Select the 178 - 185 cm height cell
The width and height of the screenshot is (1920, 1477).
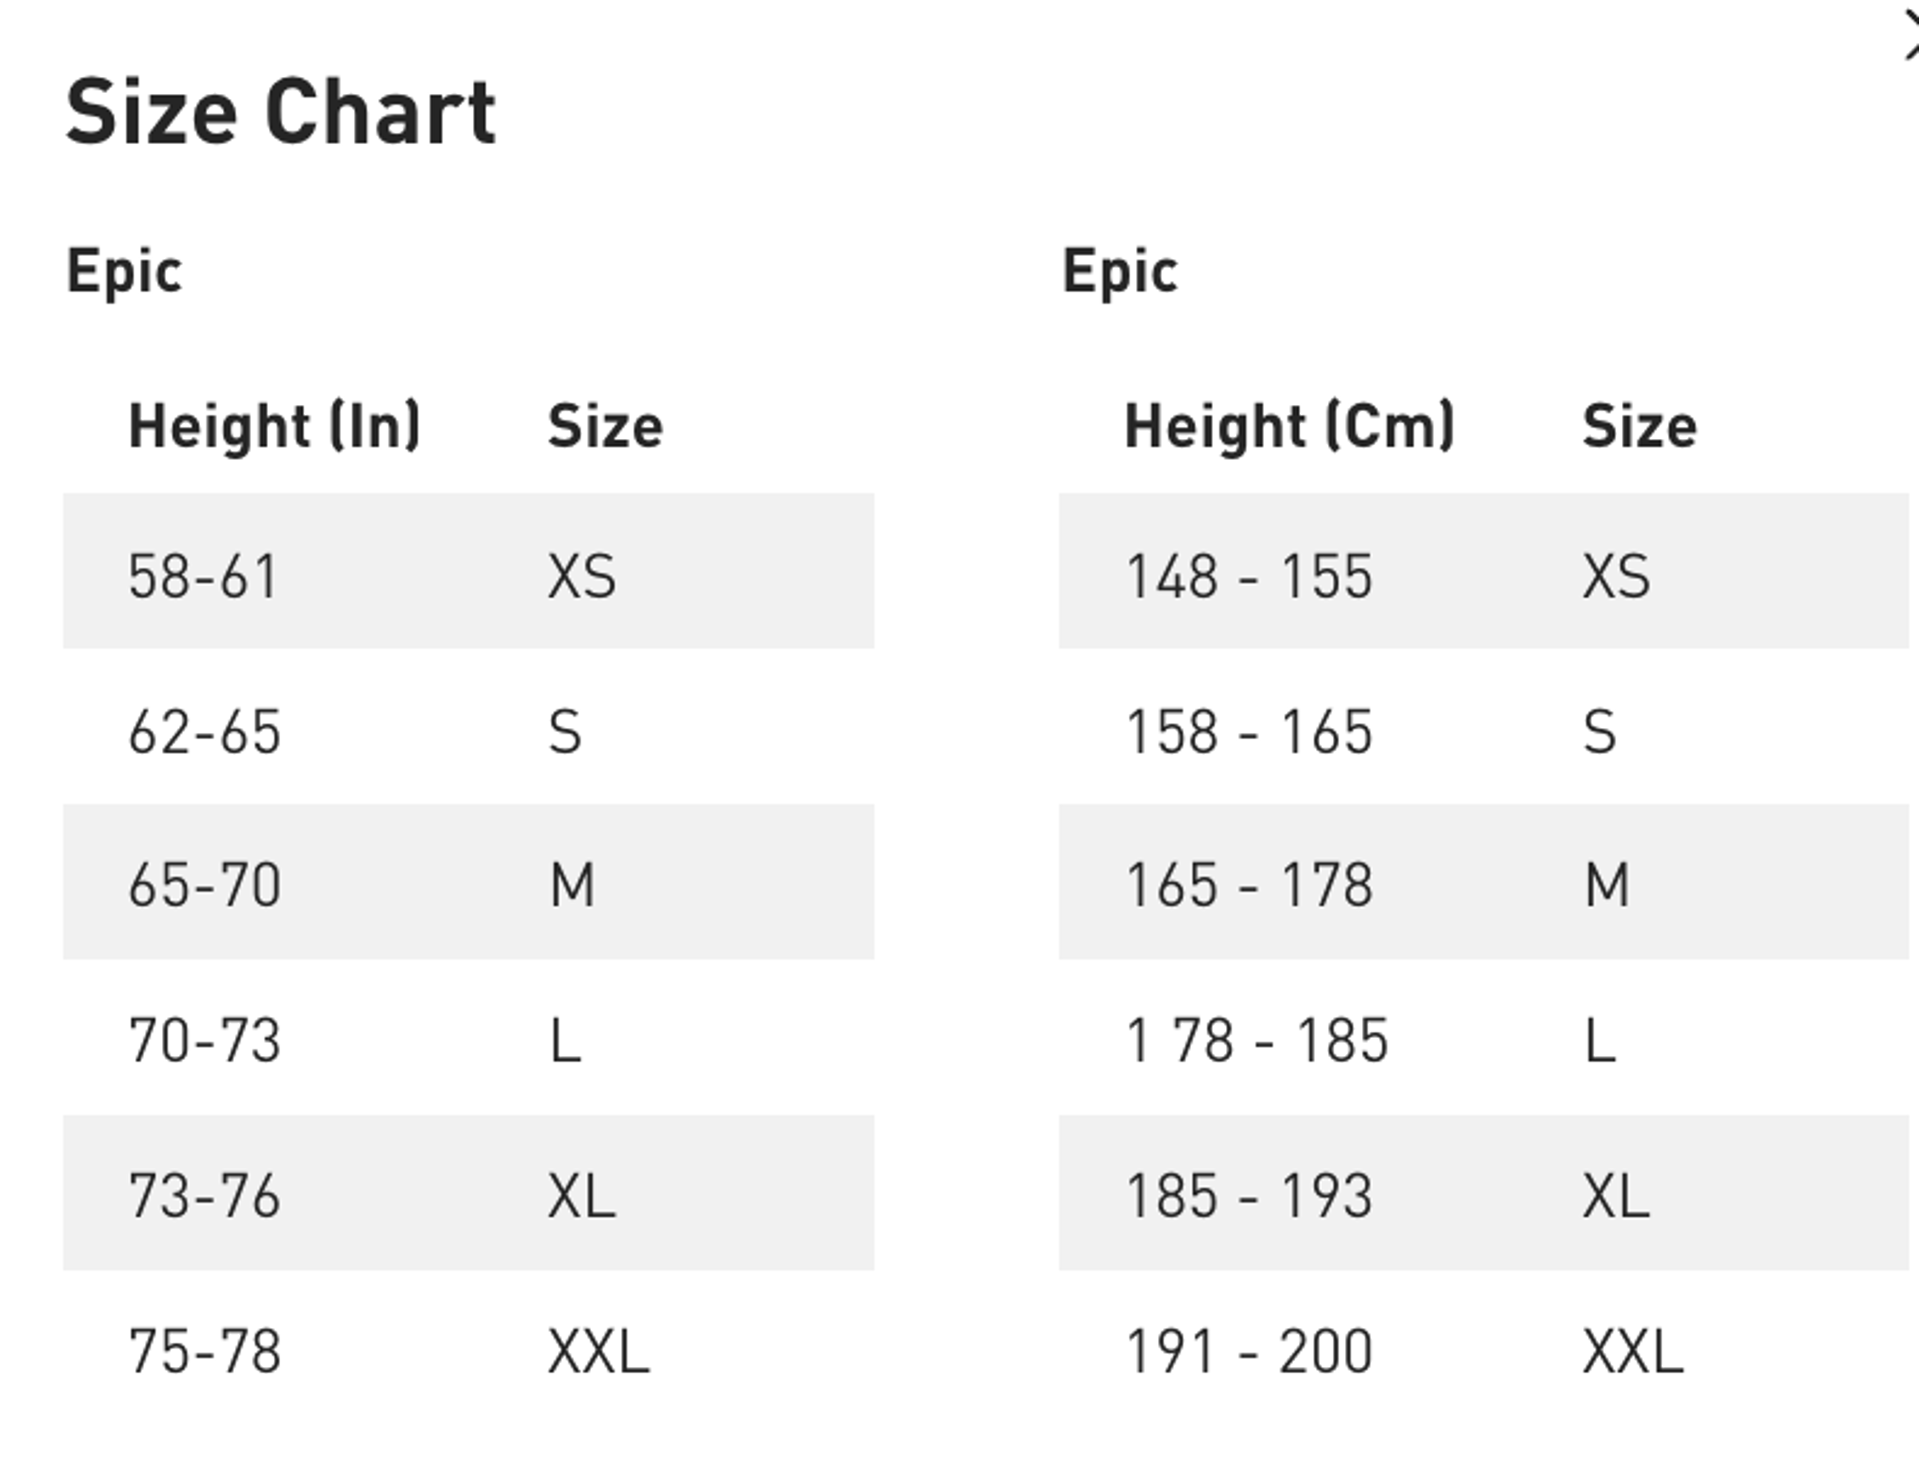(1256, 1040)
